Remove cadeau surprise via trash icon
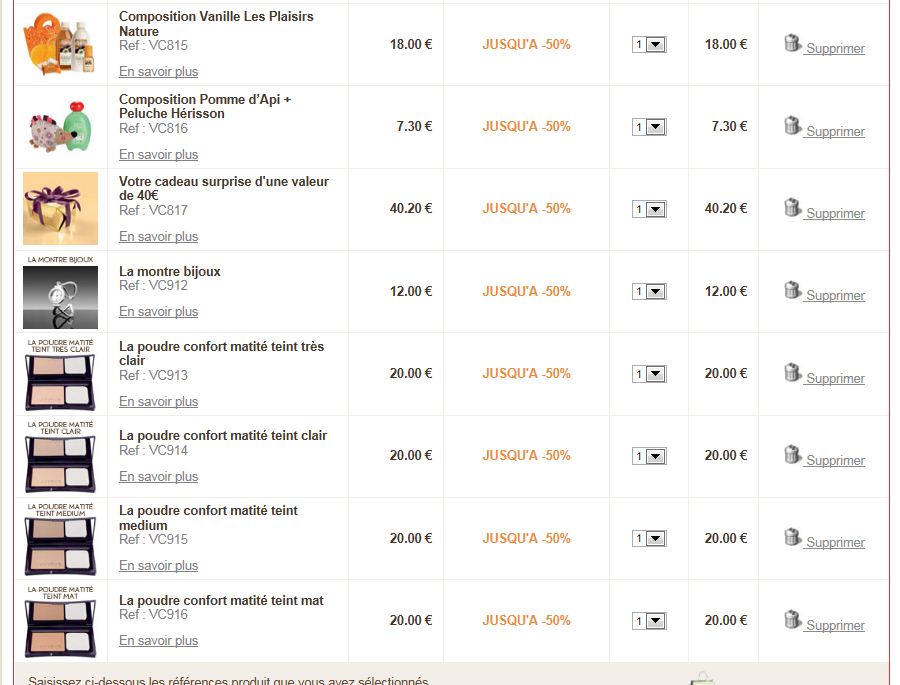This screenshot has width=900, height=685. click(792, 208)
